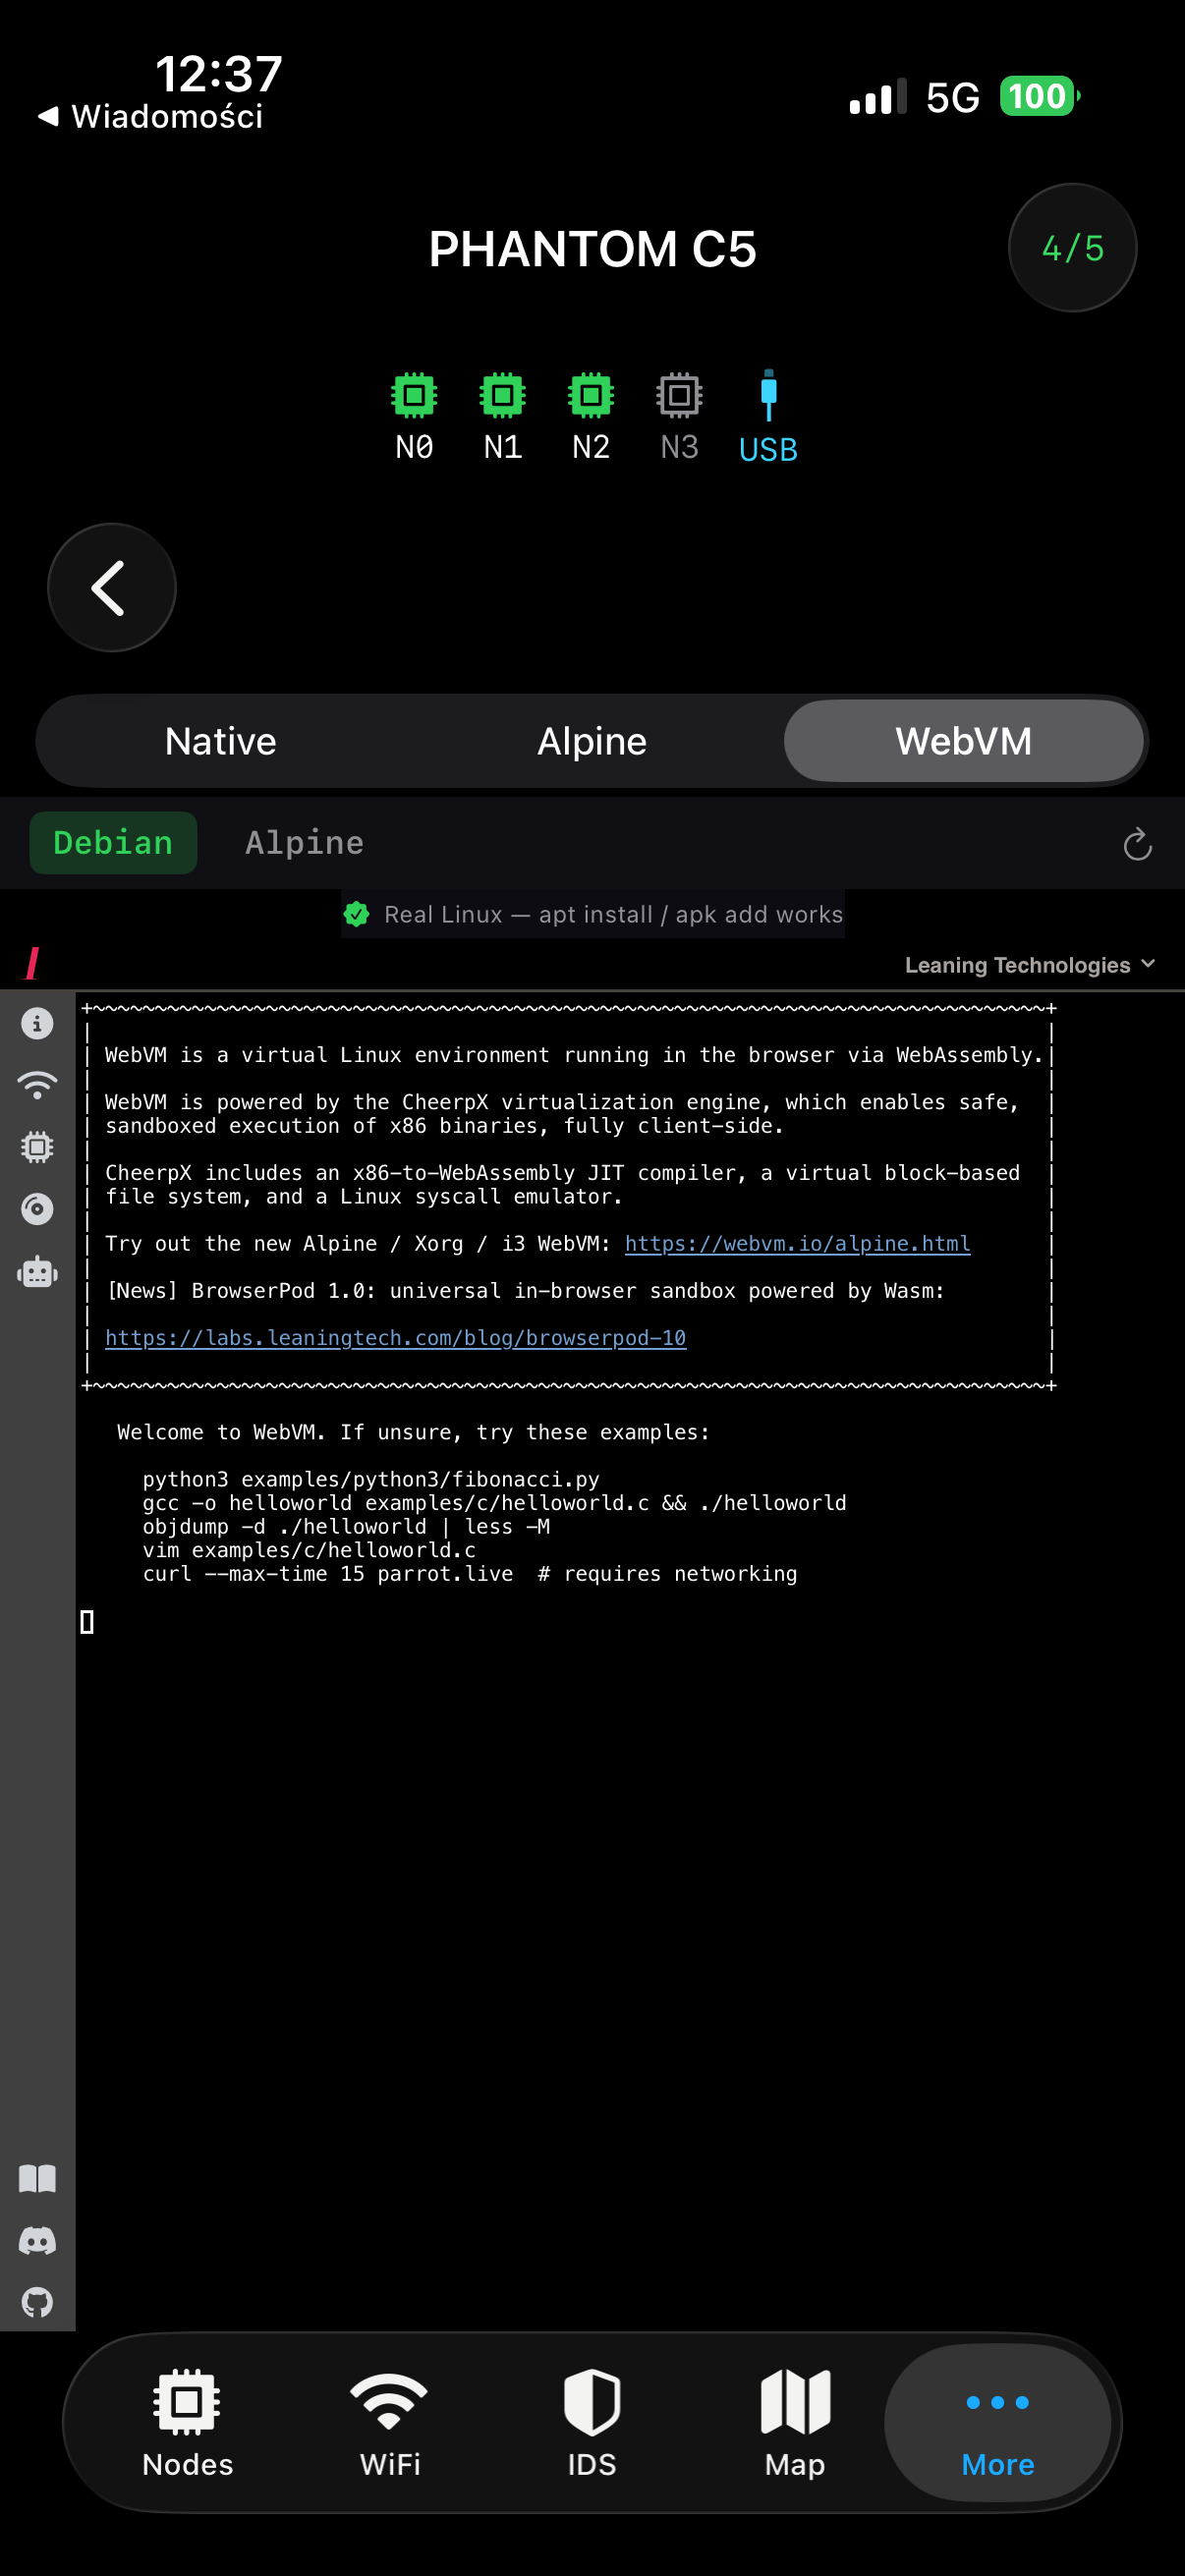Tap the PHANTOM C5 title
The height and width of the screenshot is (2576, 1185).
(592, 249)
